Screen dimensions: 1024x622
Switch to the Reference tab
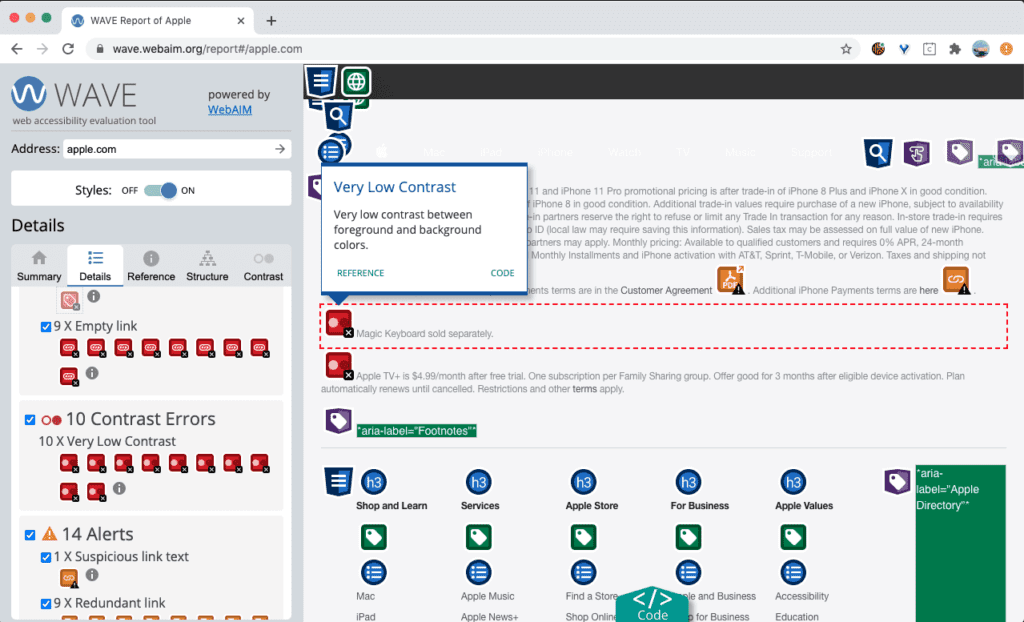coord(151,266)
